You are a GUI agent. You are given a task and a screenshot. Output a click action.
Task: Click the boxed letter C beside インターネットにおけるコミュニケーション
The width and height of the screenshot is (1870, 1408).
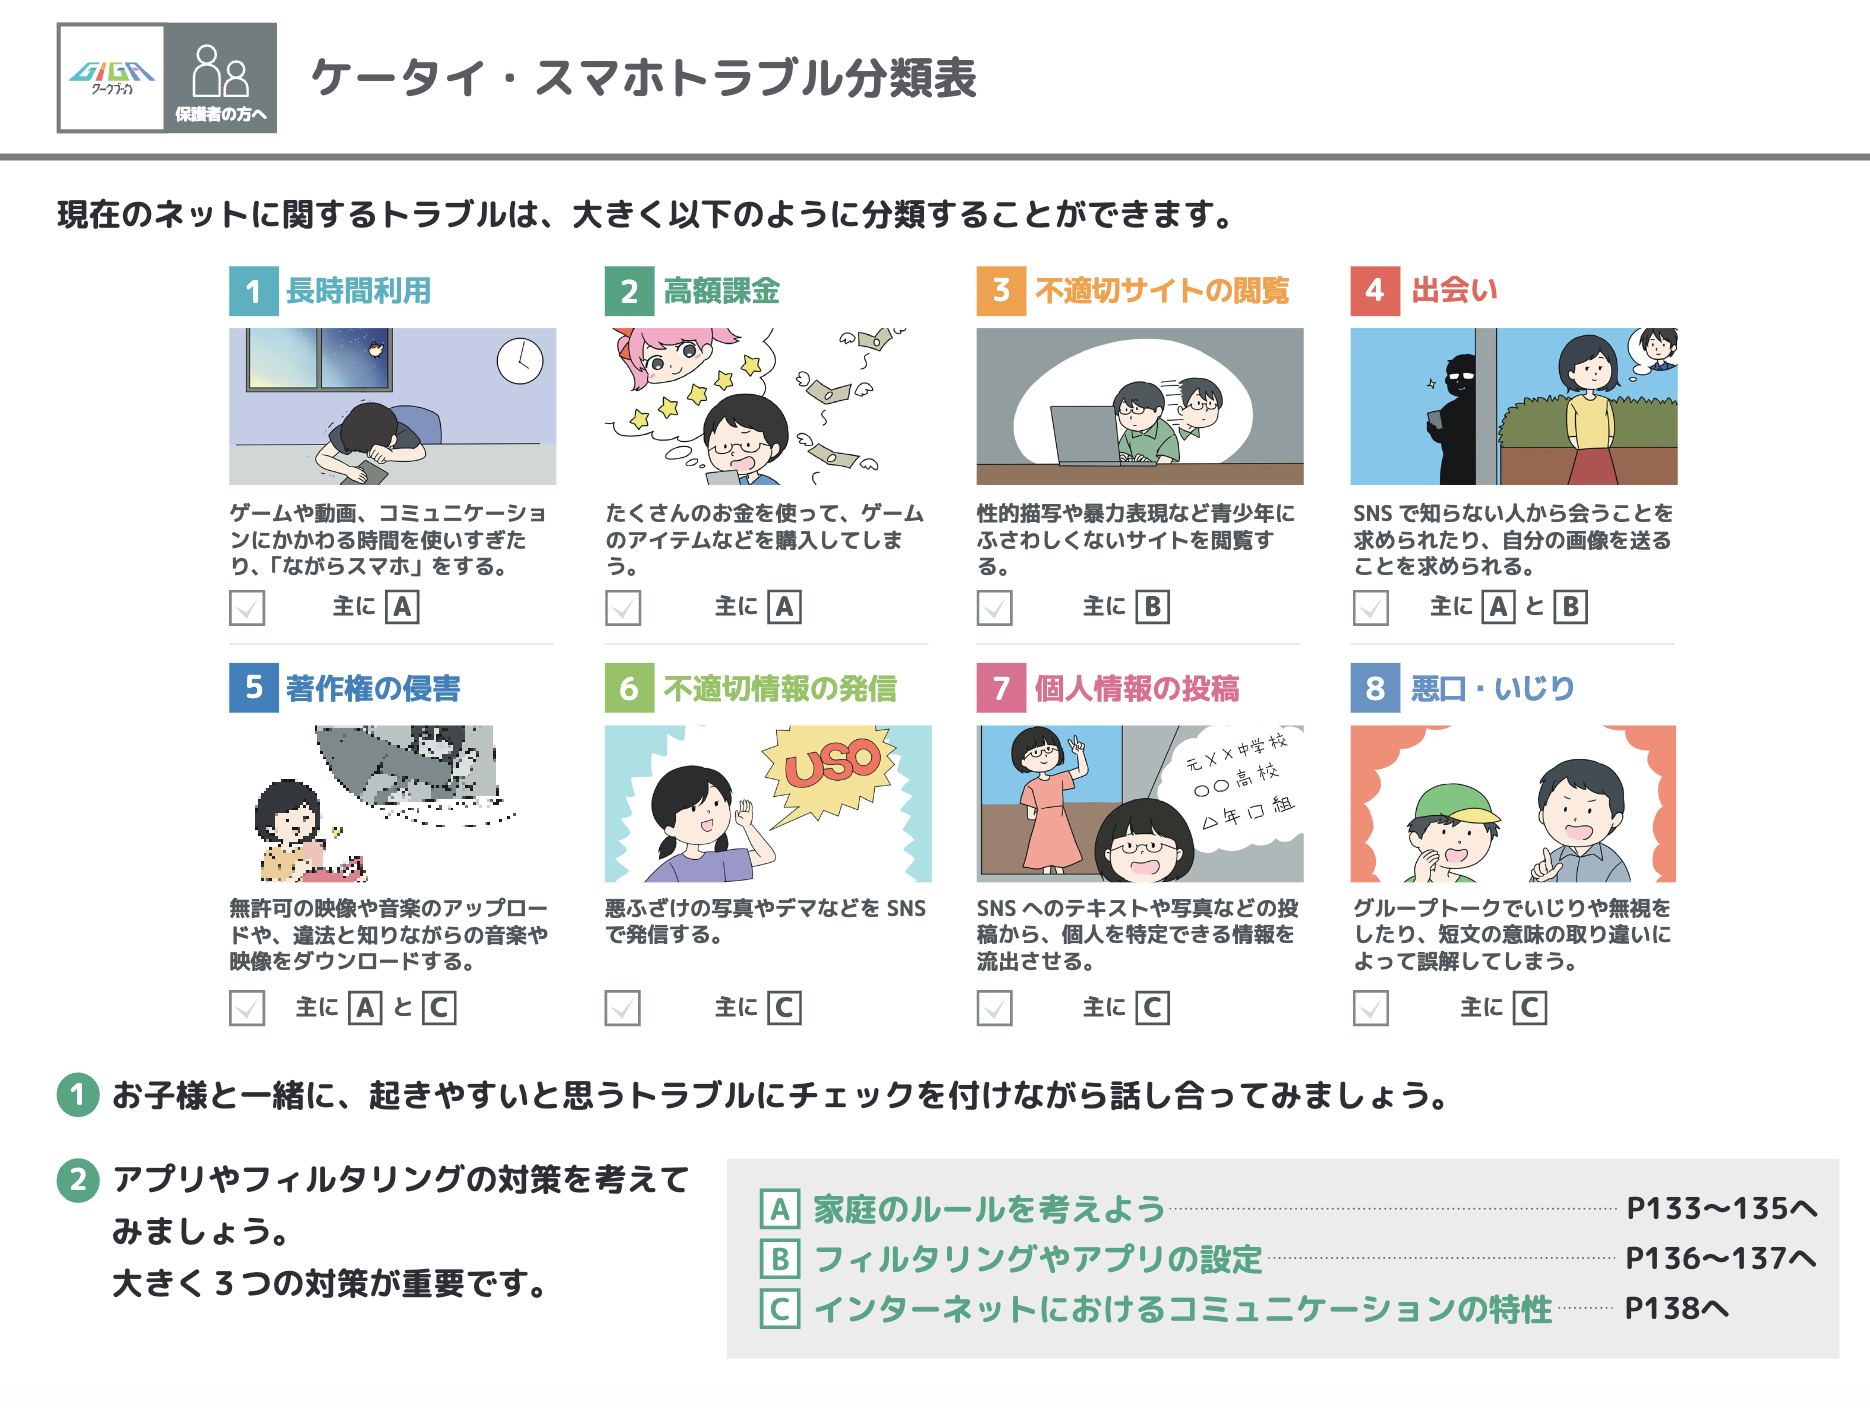(780, 1309)
